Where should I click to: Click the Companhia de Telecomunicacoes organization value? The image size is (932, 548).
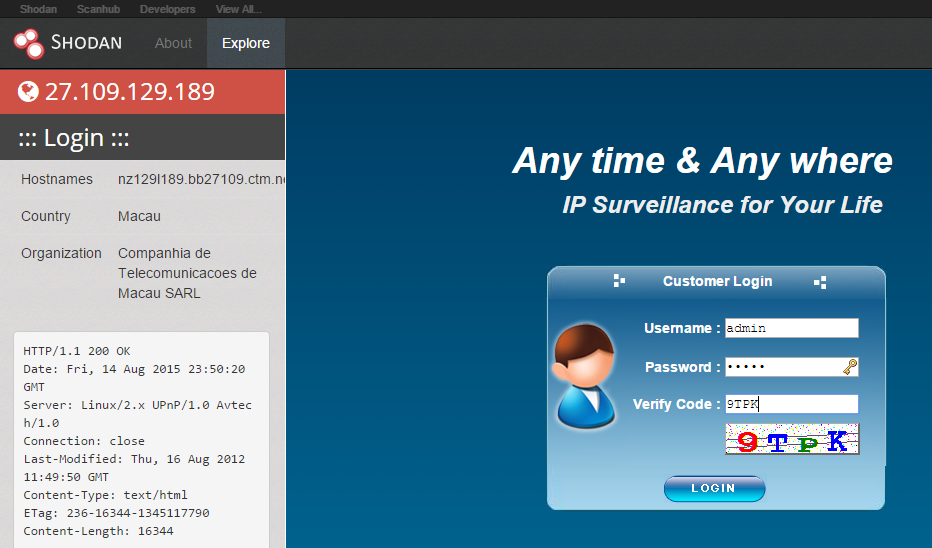pos(187,273)
